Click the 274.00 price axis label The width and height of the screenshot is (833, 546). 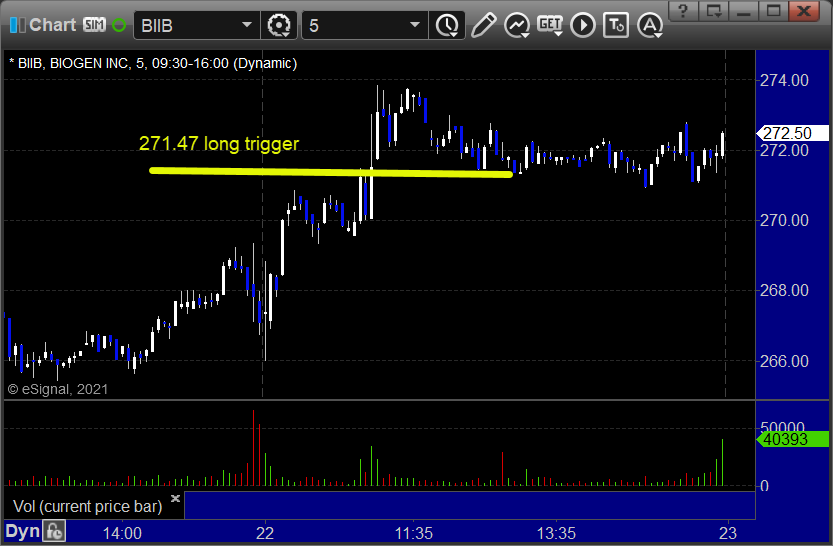[x=784, y=80]
